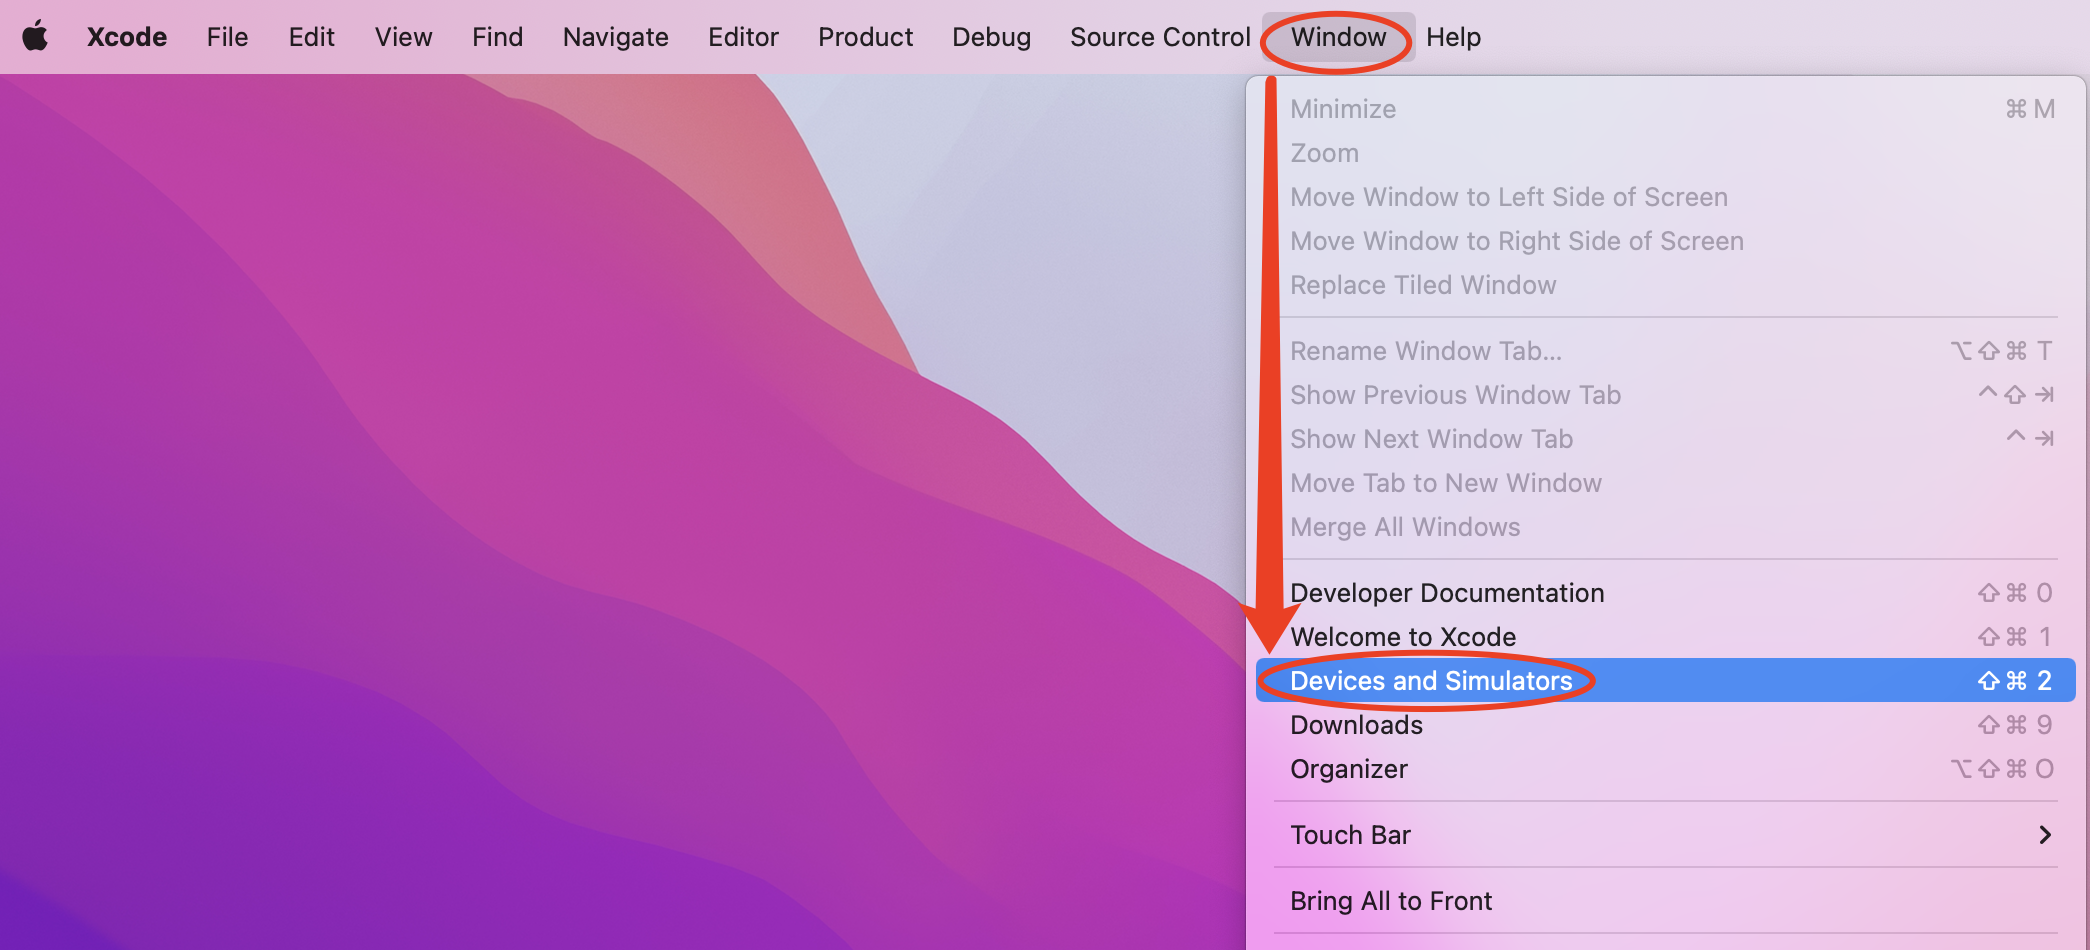
Task: Open the Debug menu
Action: point(991,37)
